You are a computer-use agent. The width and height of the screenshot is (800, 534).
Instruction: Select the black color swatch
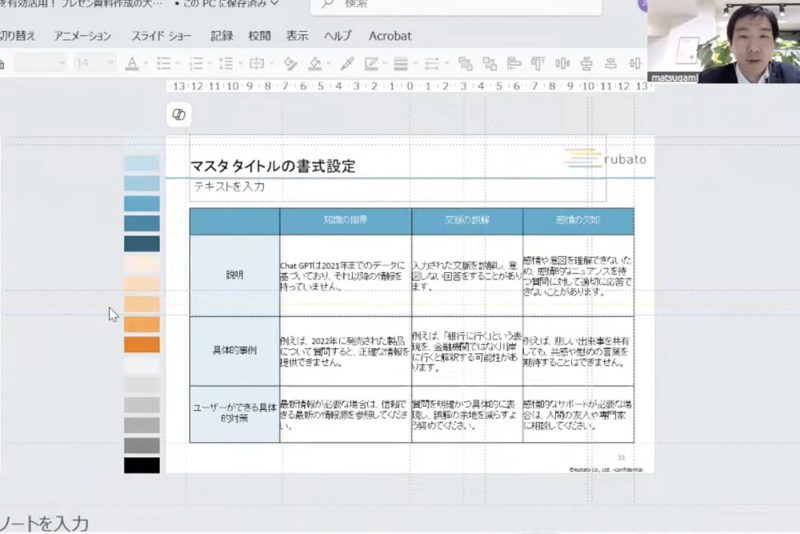pyautogui.click(x=141, y=465)
